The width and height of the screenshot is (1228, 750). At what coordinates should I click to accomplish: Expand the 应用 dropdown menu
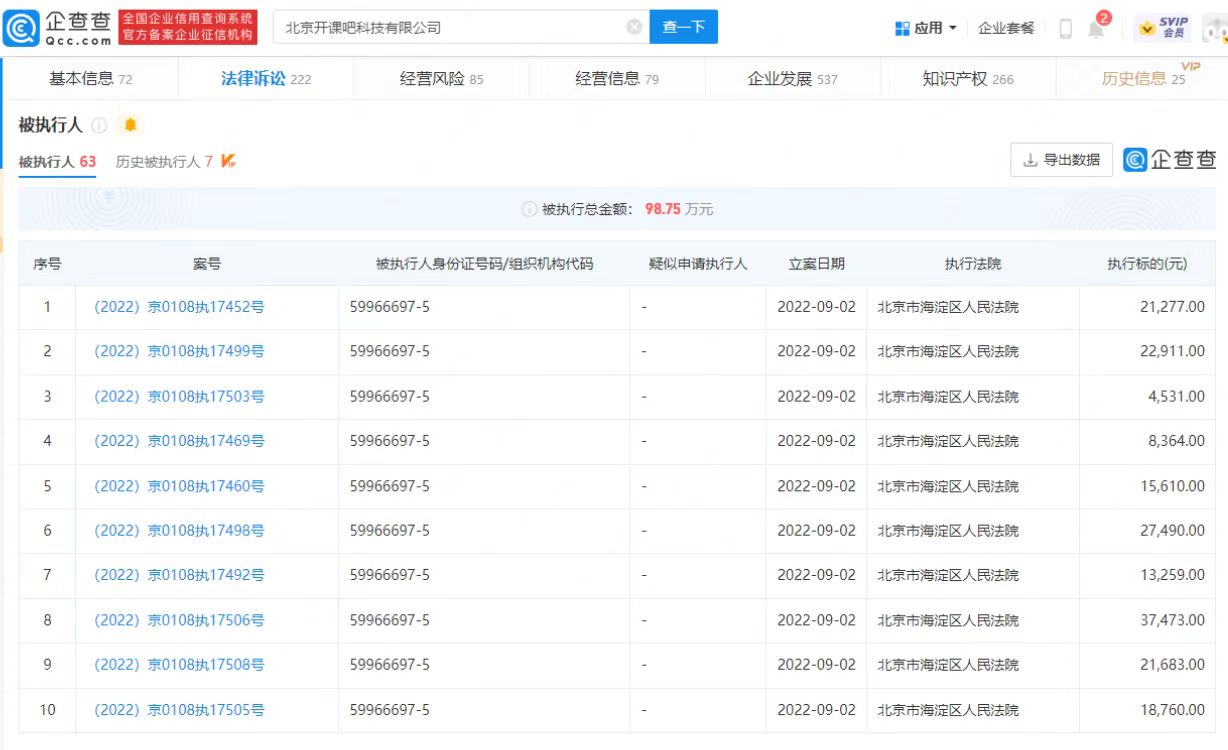pos(926,28)
